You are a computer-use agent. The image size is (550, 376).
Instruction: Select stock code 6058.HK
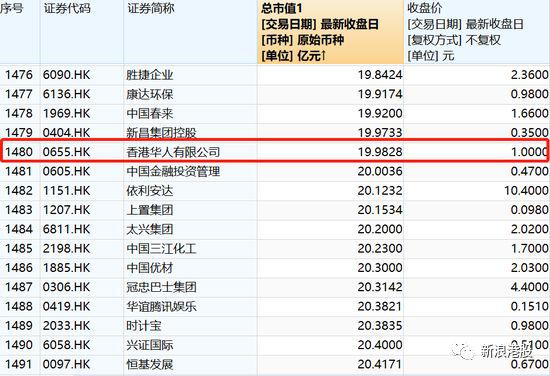click(x=67, y=345)
